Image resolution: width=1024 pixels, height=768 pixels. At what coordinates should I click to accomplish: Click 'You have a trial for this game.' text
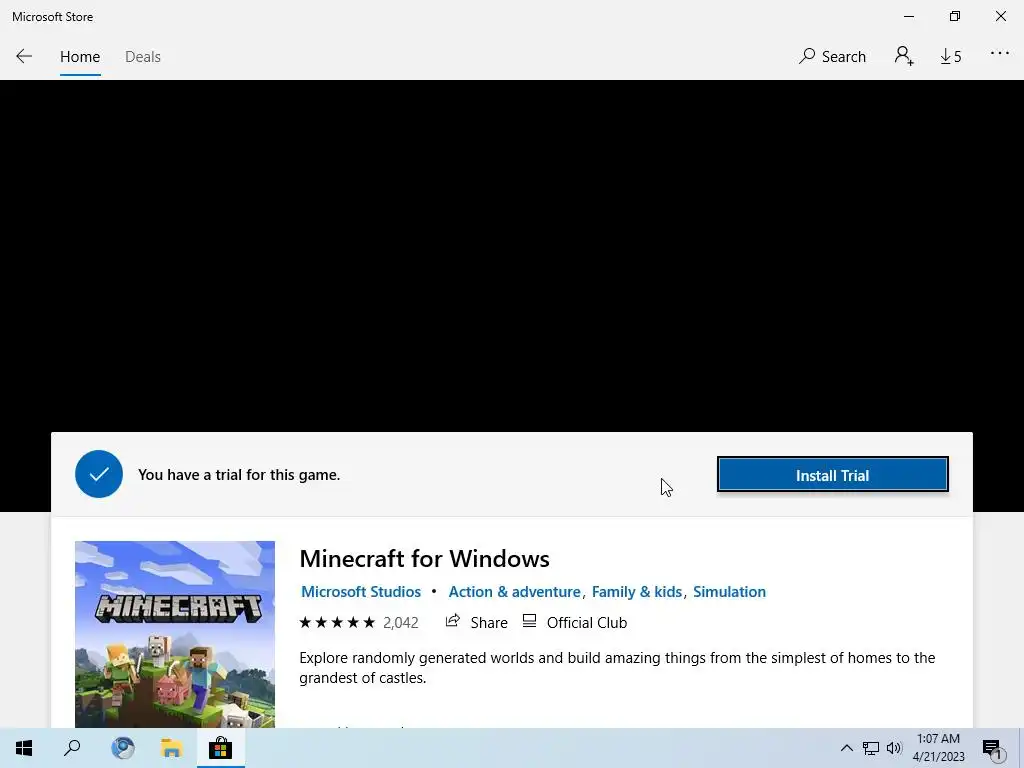pyautogui.click(x=239, y=475)
